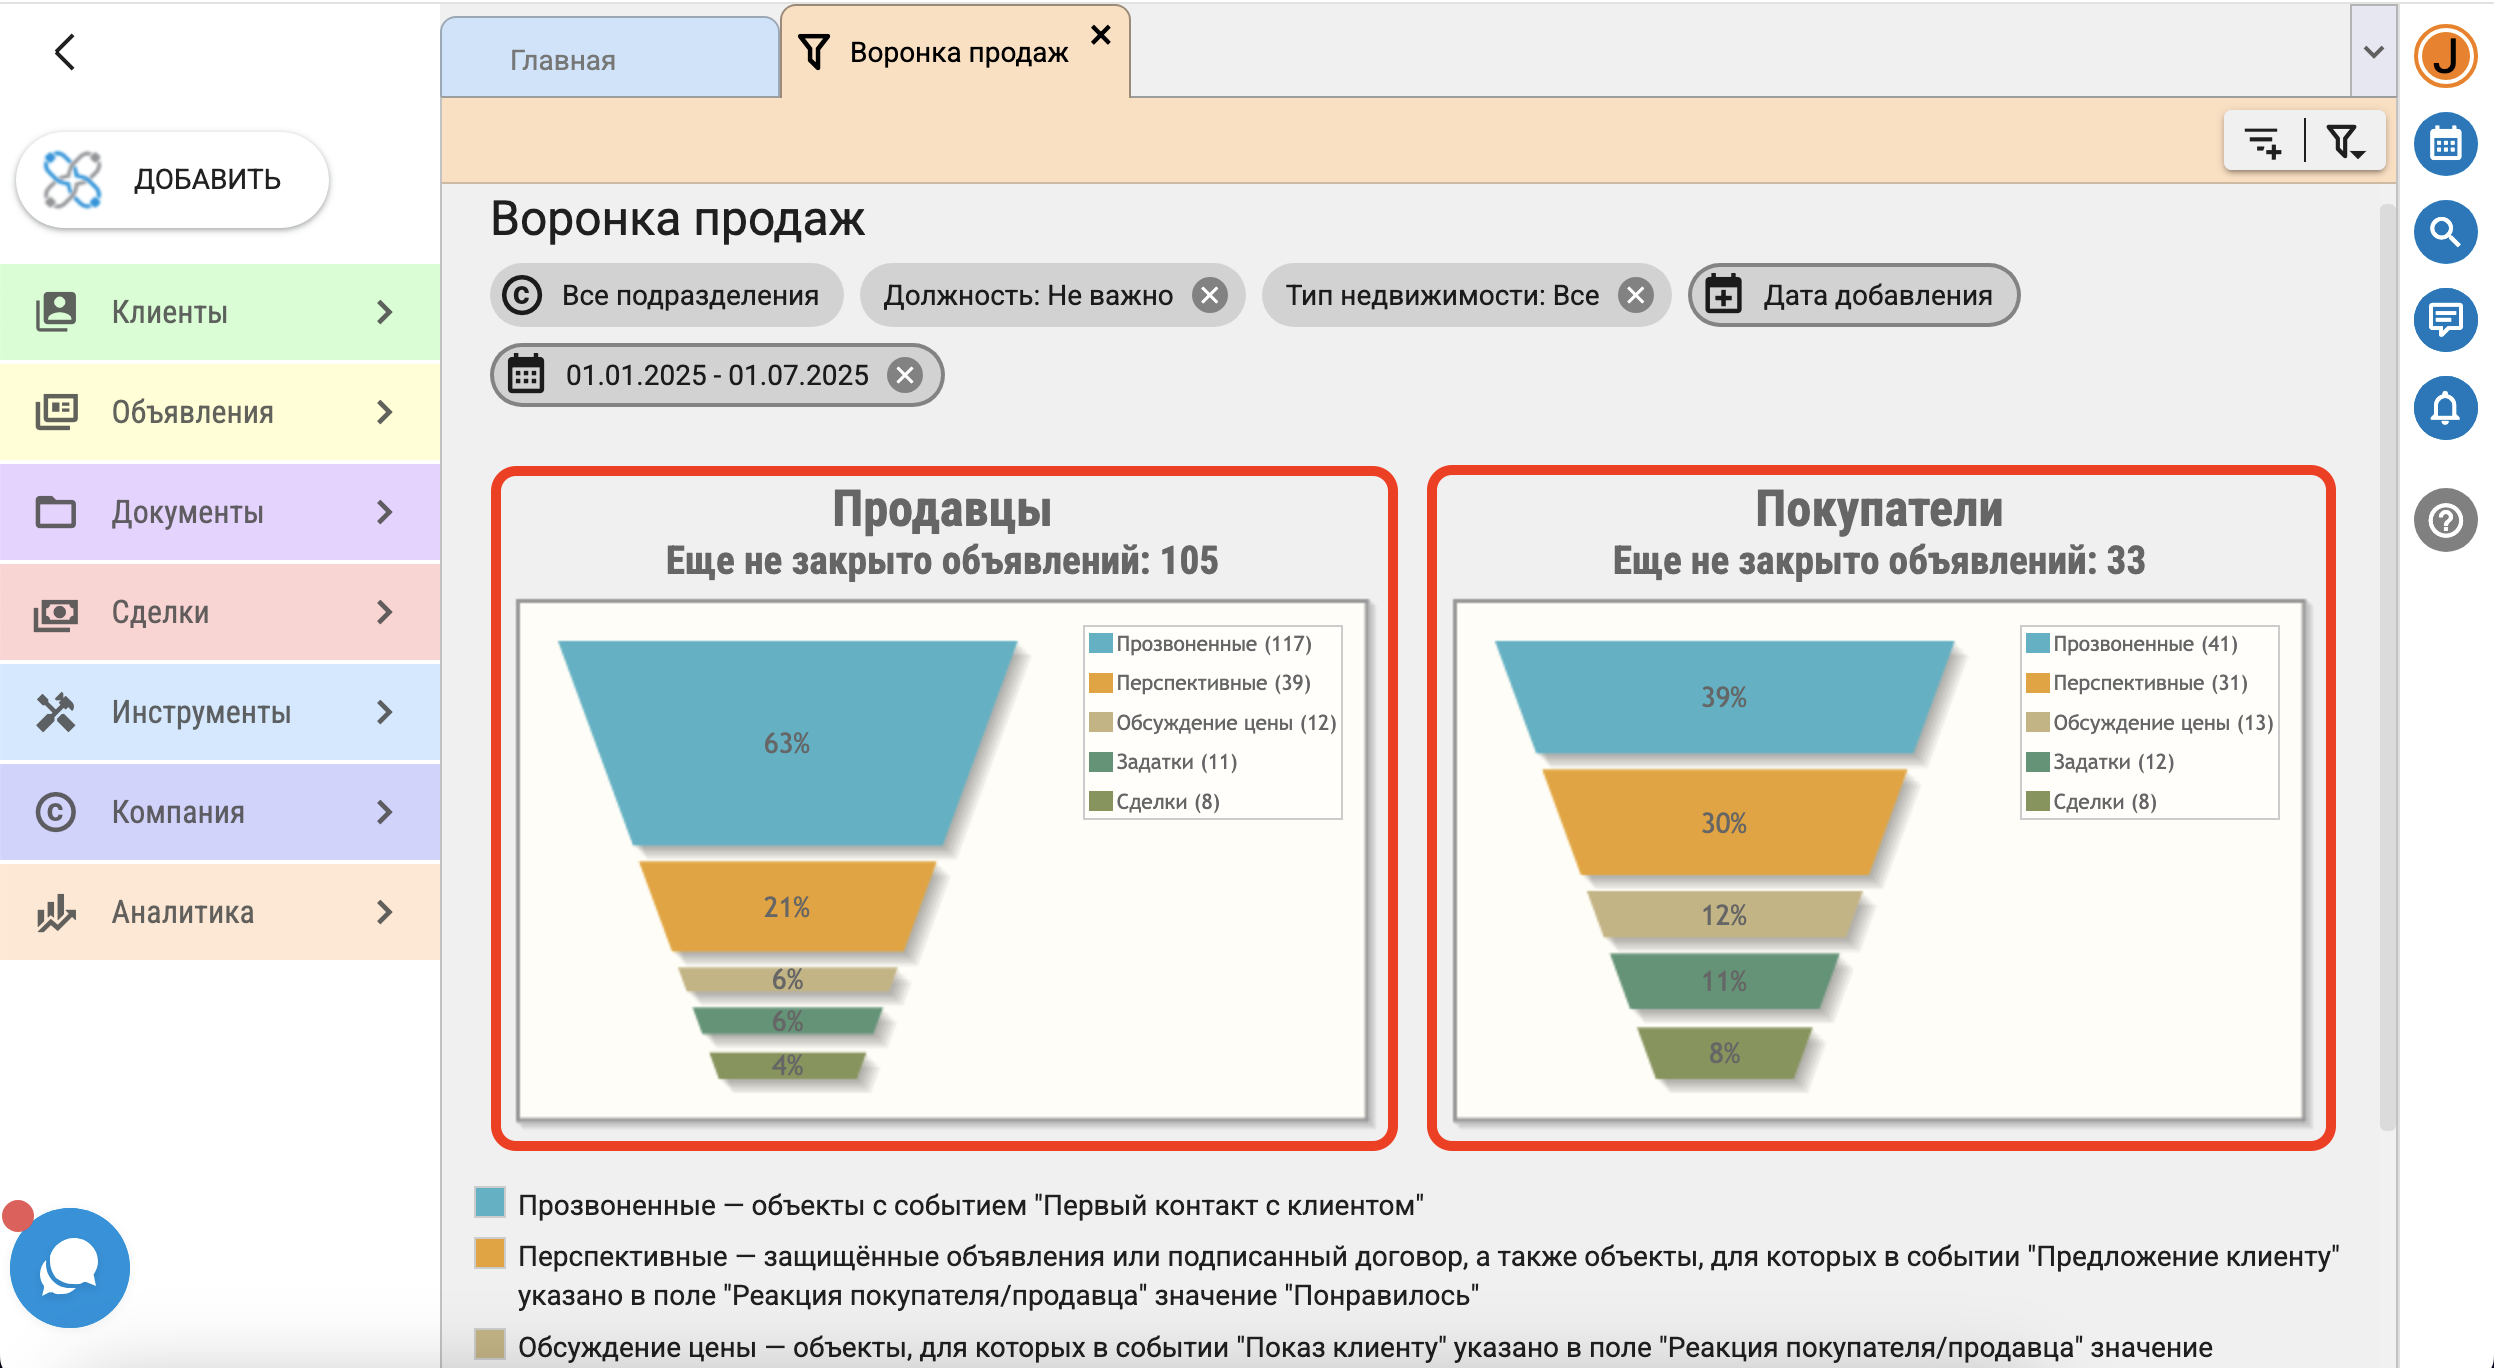Click the orange user avatar J

pyautogui.click(x=2444, y=56)
